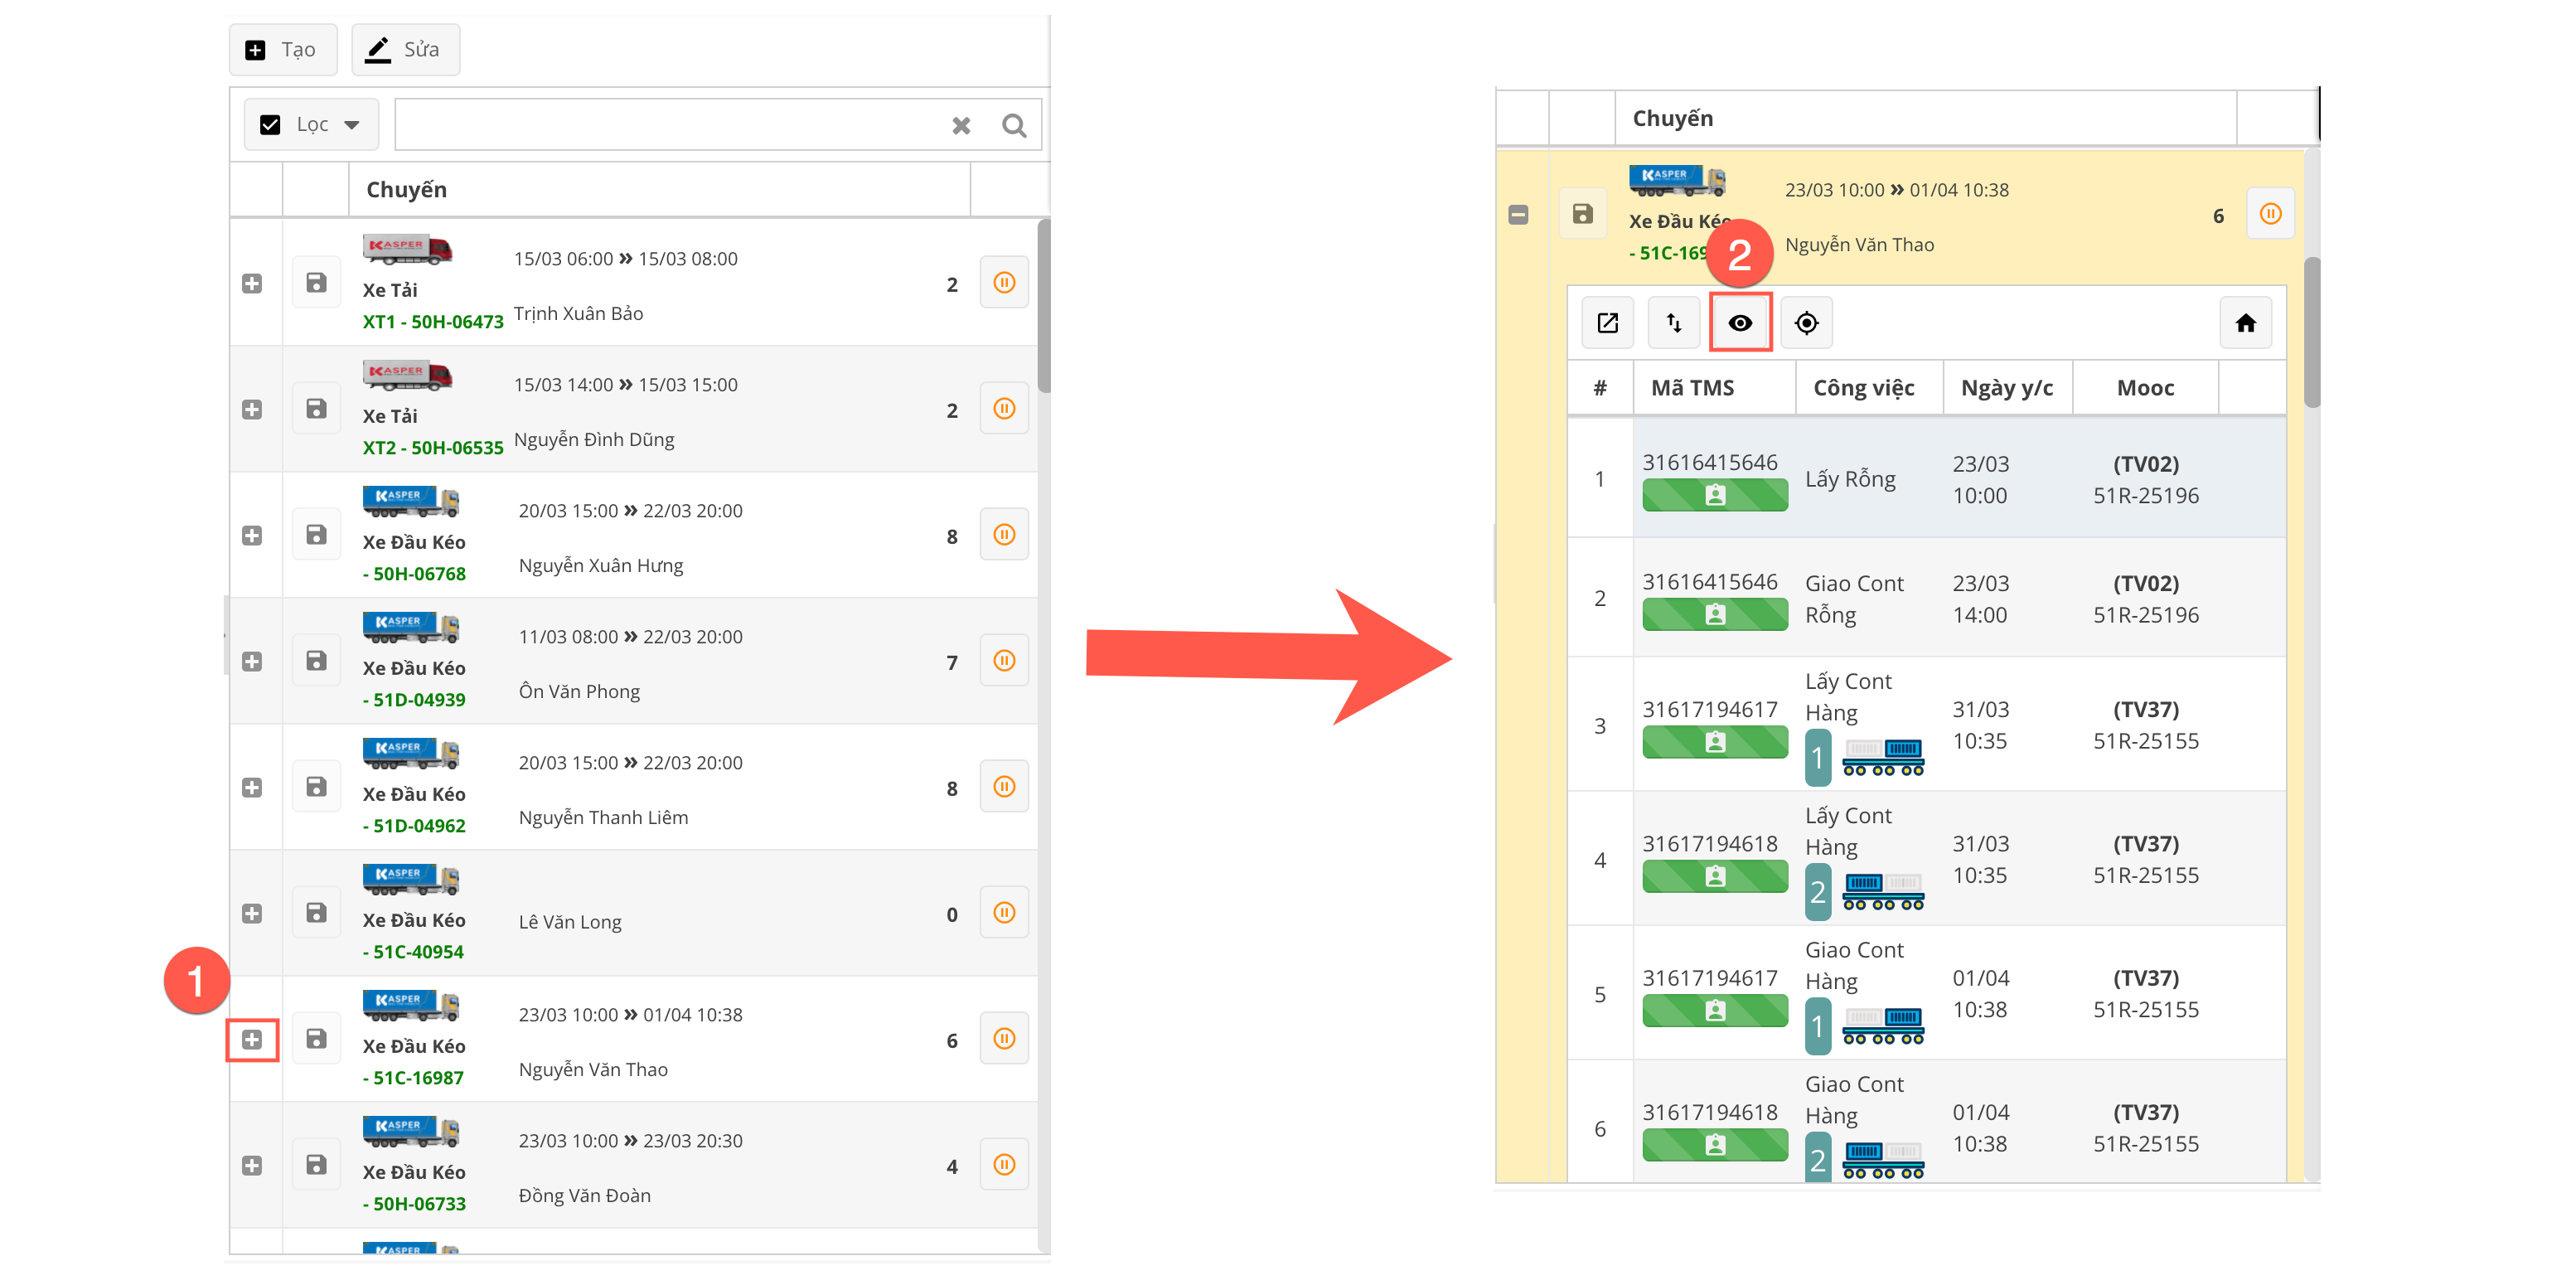
Task: Expand the Ôn Văn Phong trip row
Action: click(252, 662)
